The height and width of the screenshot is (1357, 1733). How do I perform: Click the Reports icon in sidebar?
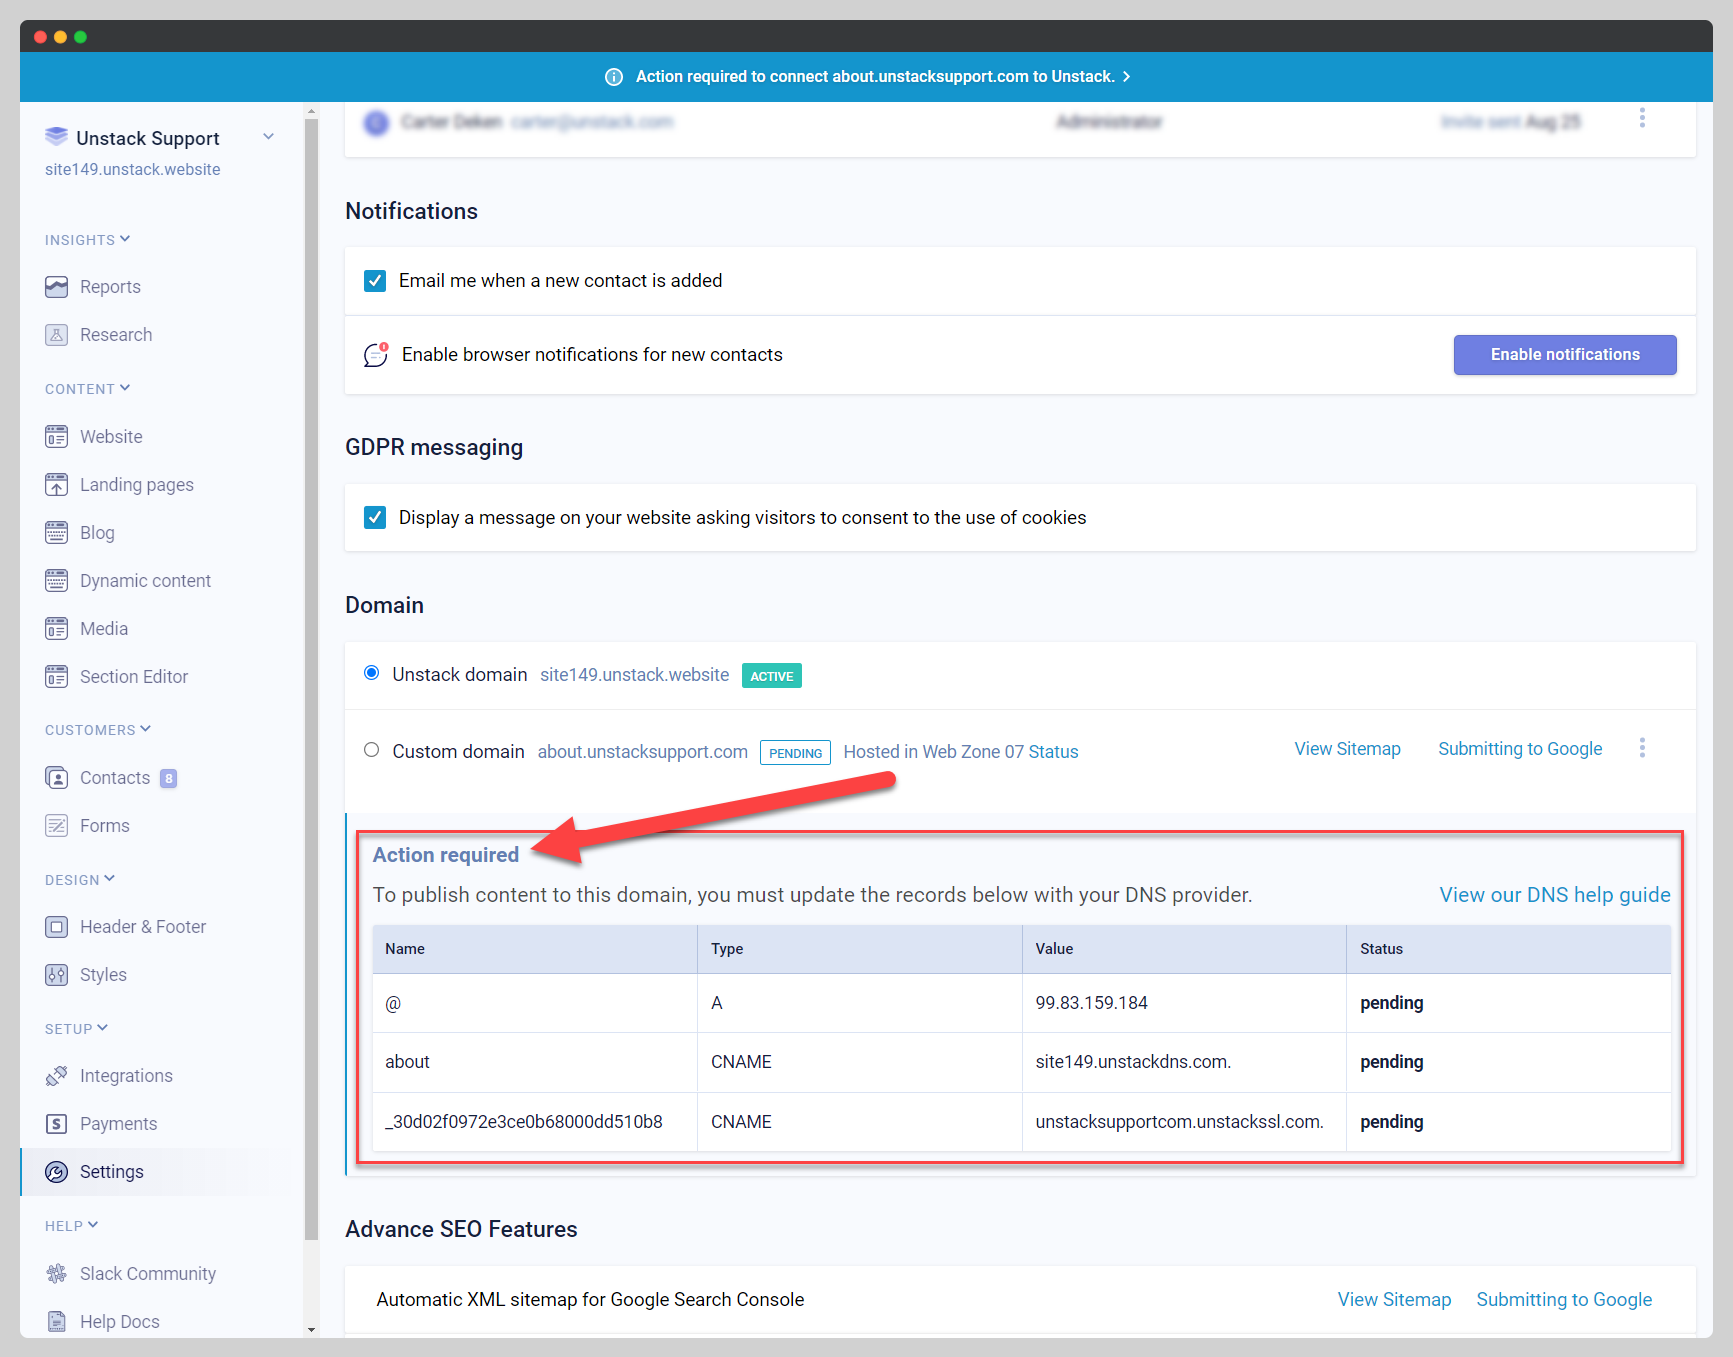pyautogui.click(x=56, y=287)
